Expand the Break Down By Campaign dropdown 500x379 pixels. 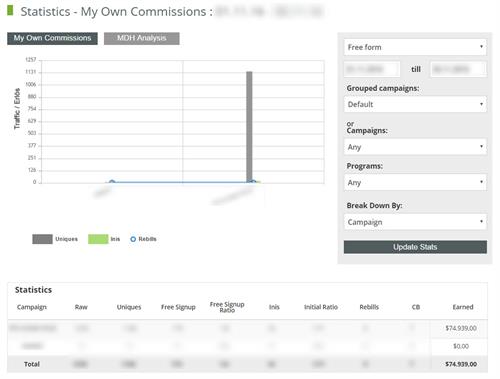[415, 222]
